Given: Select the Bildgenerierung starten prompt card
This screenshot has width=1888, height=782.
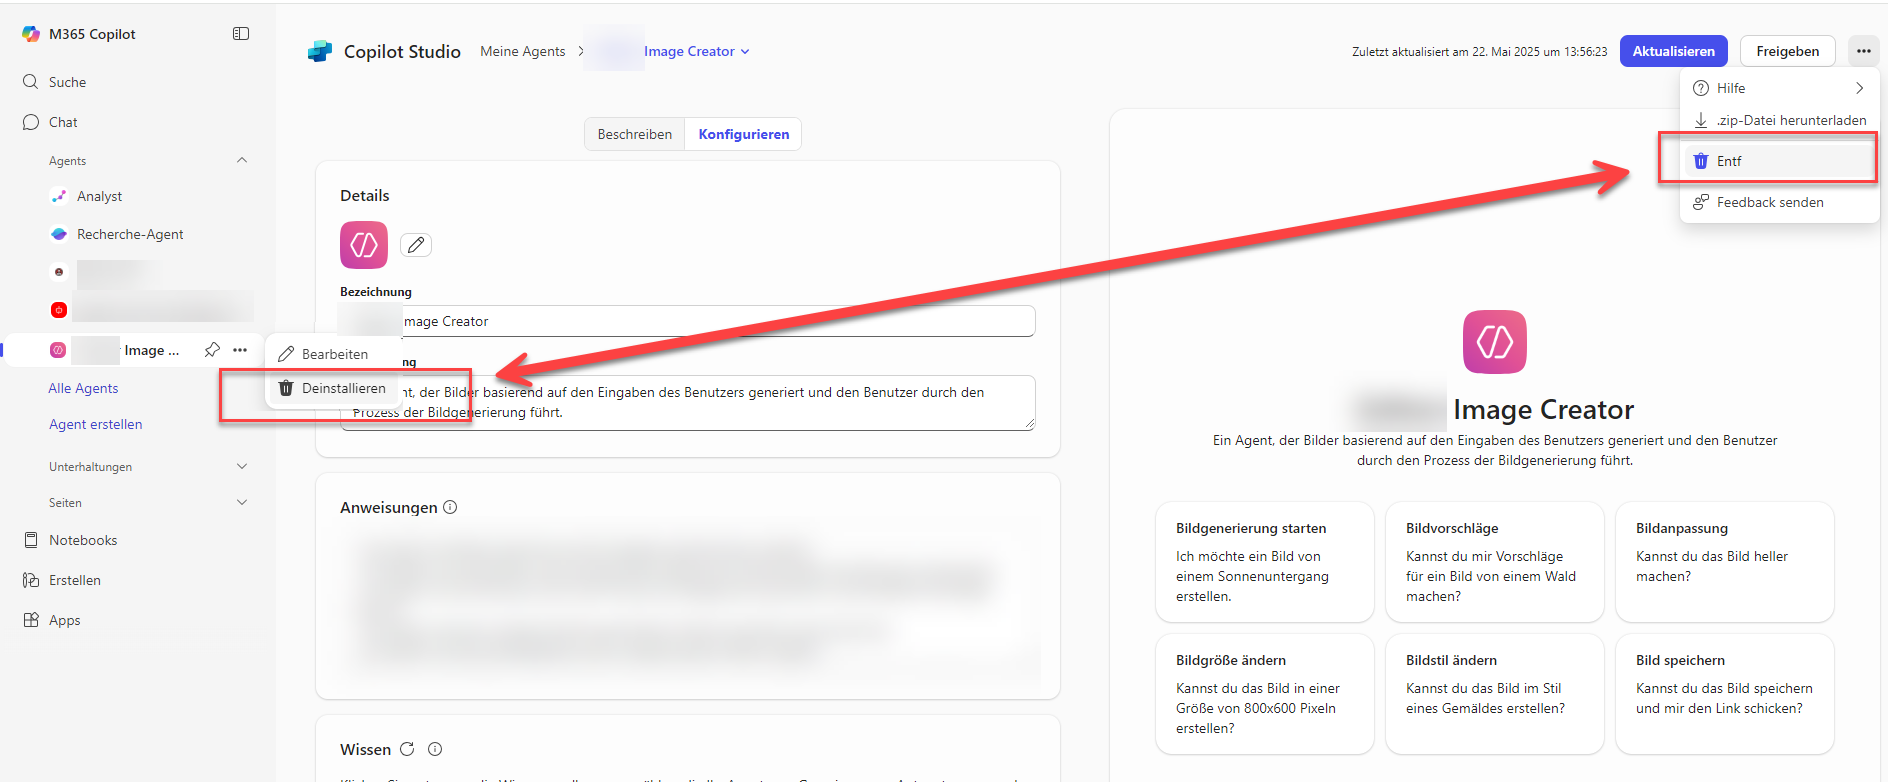Looking at the screenshot, I should pyautogui.click(x=1265, y=562).
